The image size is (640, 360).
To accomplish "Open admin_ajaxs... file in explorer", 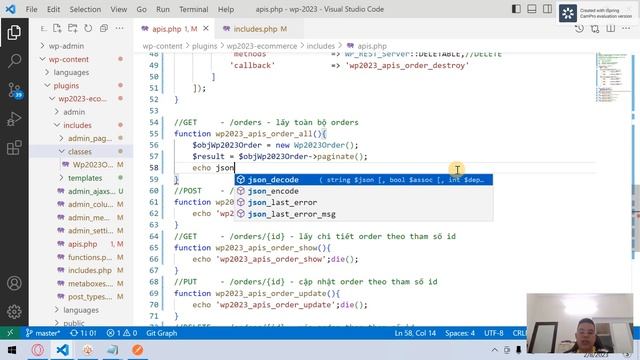I will (x=91, y=191).
